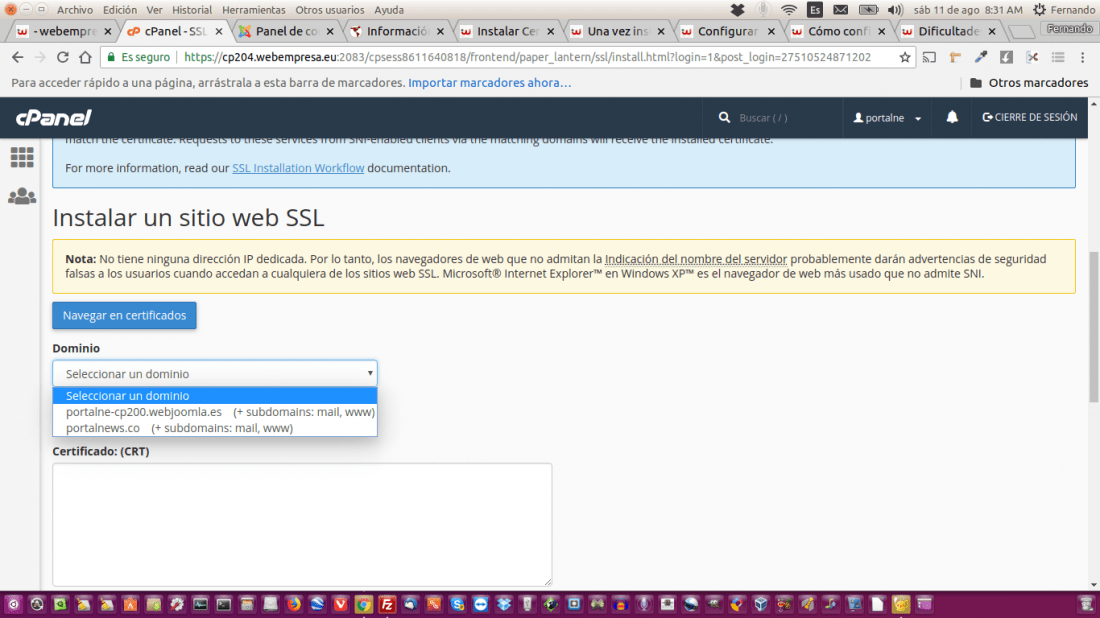Reload the current page
This screenshot has height=618, width=1100.
coord(62,58)
